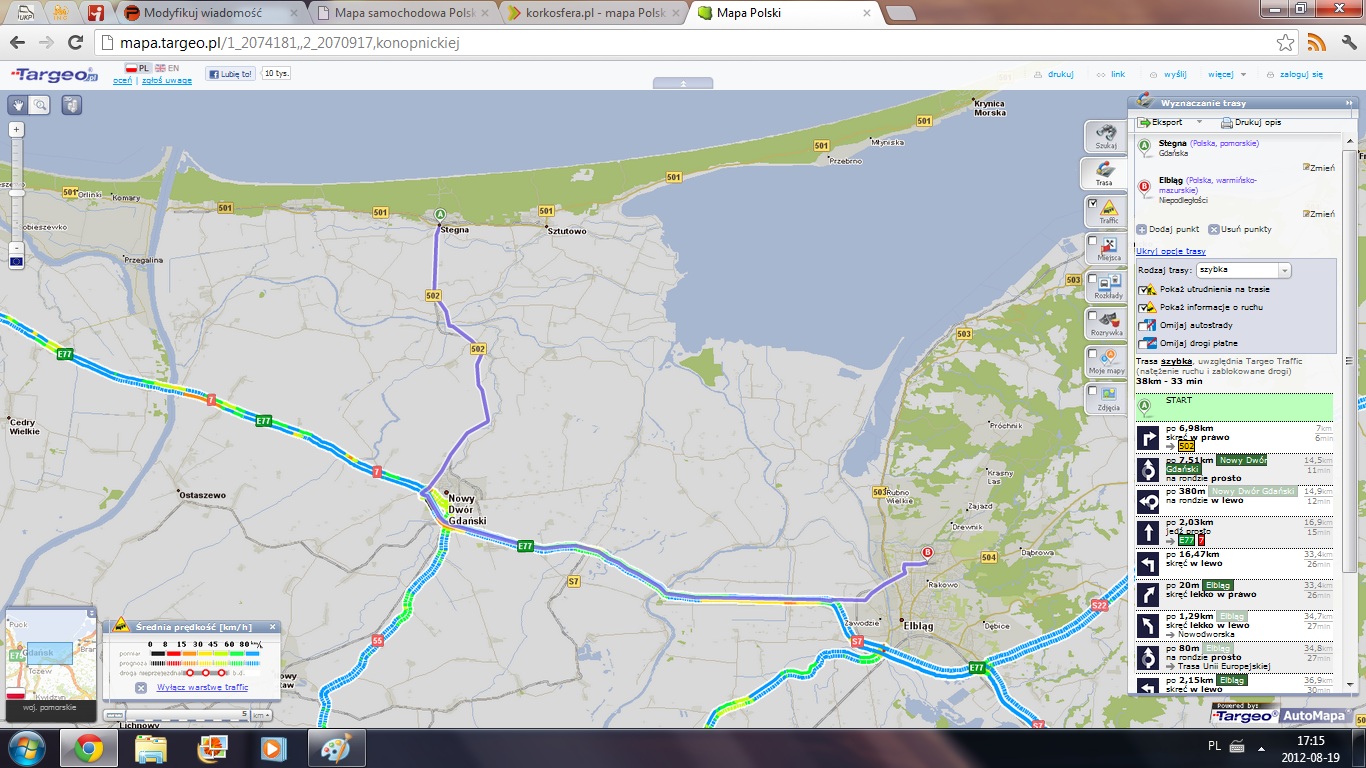Open the Trasa route panel button

(1104, 172)
